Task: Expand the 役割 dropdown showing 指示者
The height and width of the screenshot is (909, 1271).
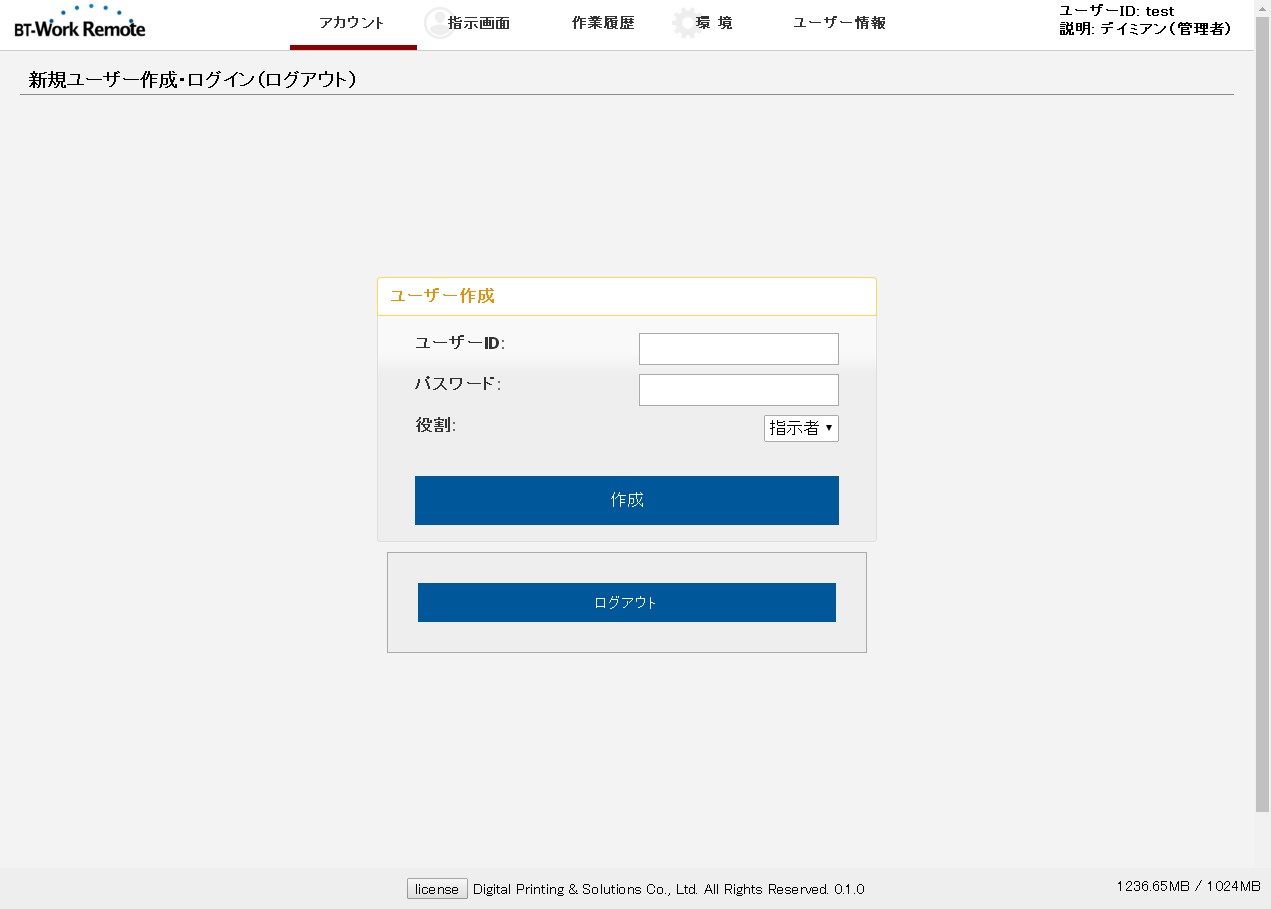Action: (801, 428)
